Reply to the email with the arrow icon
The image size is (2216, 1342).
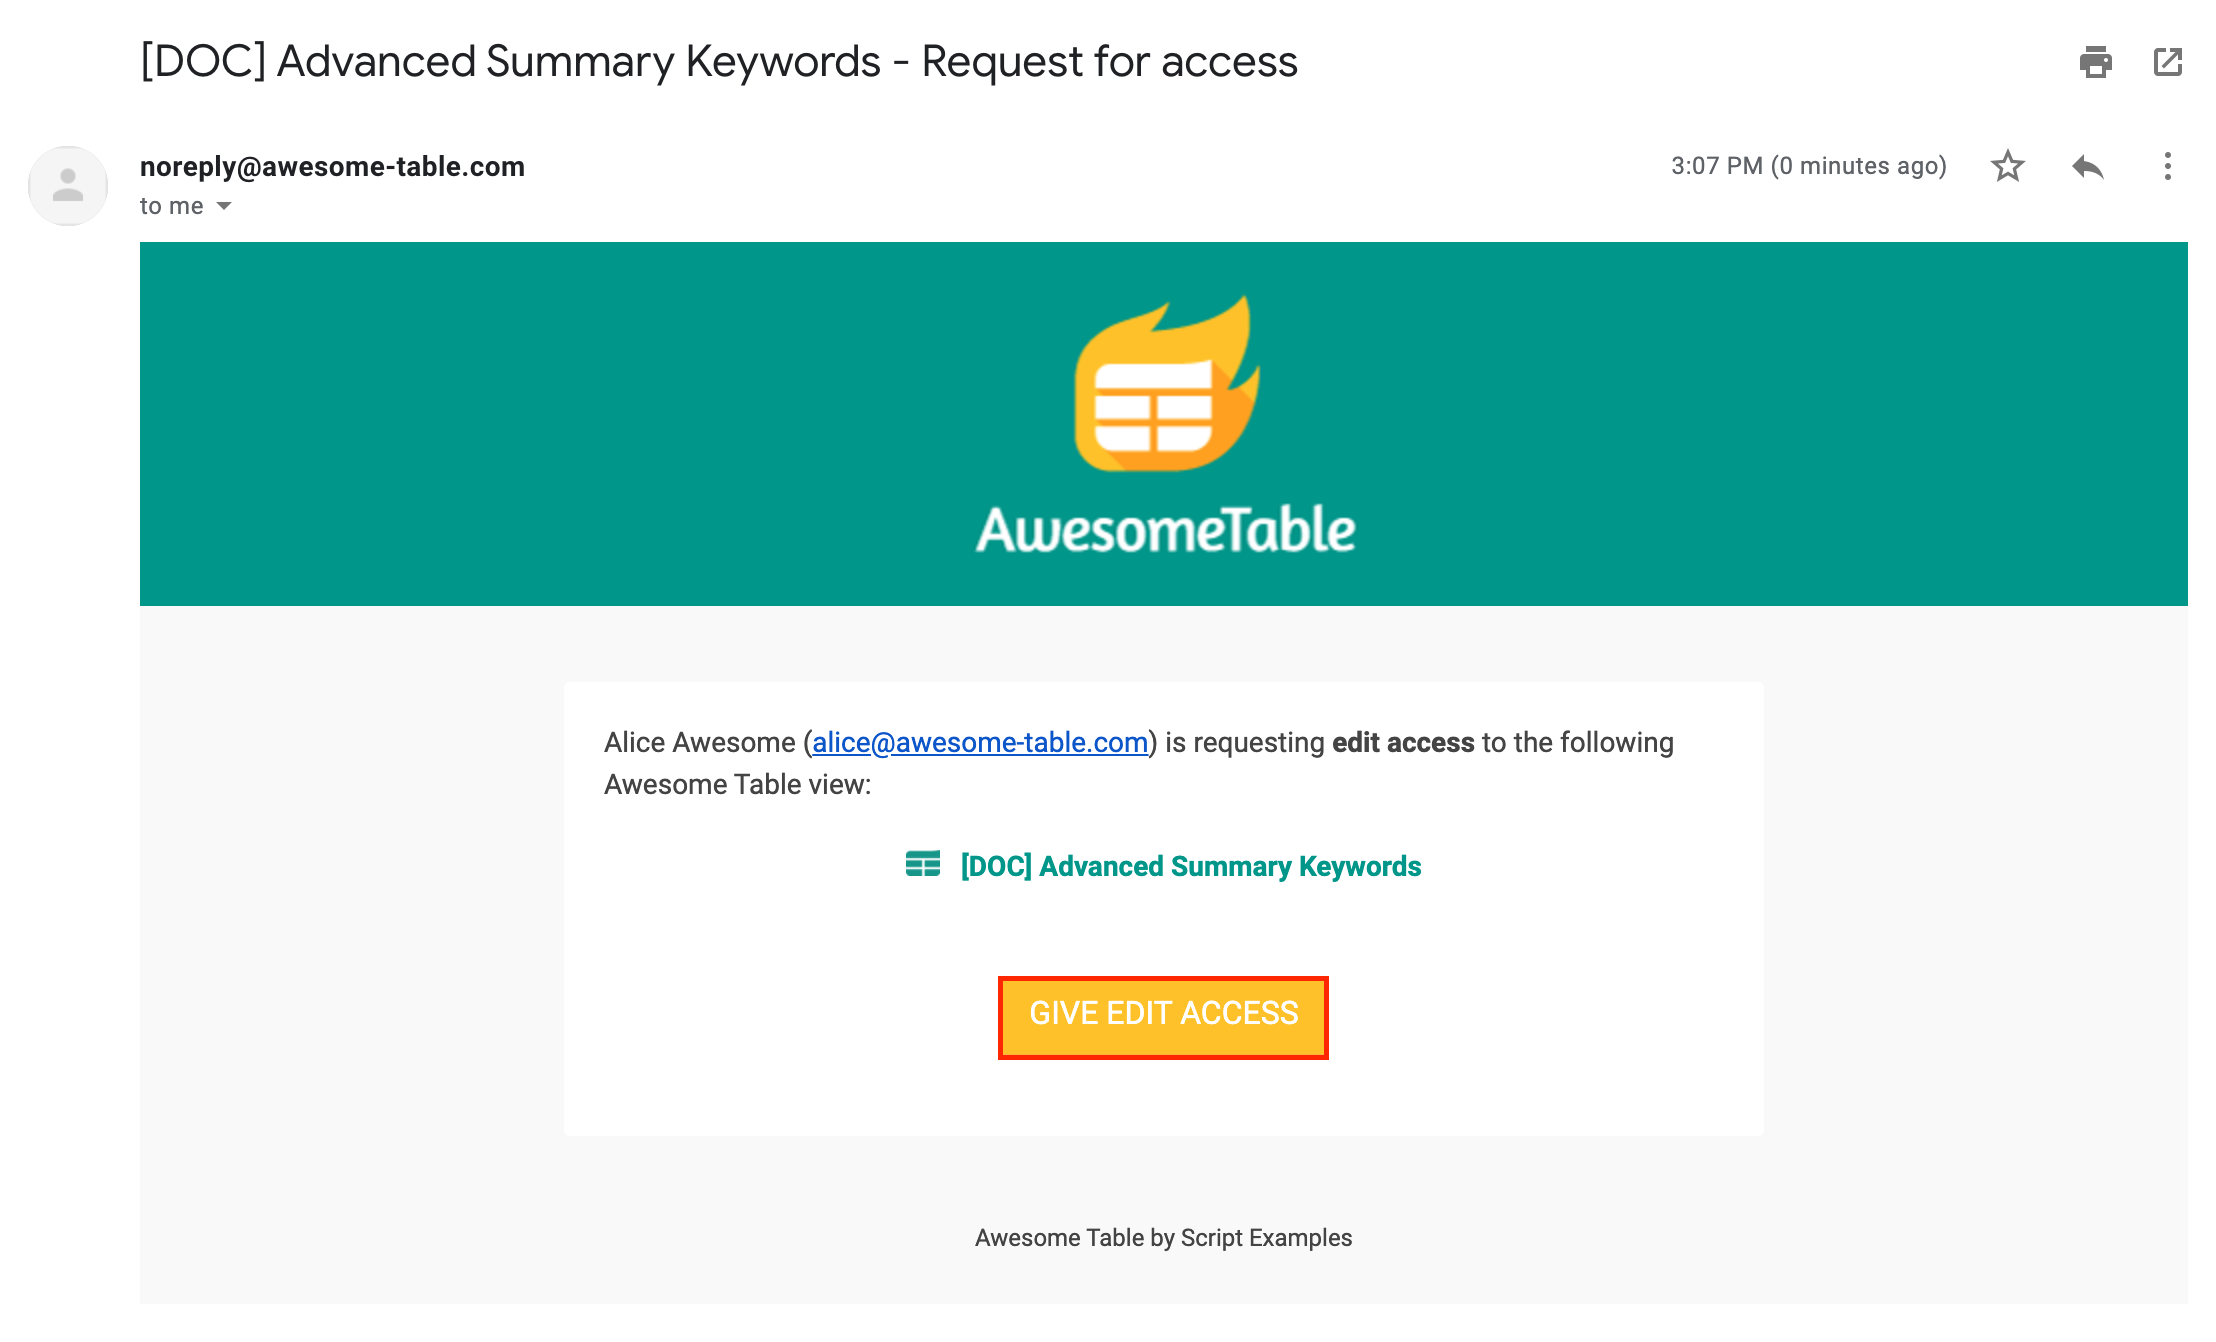pos(2088,166)
